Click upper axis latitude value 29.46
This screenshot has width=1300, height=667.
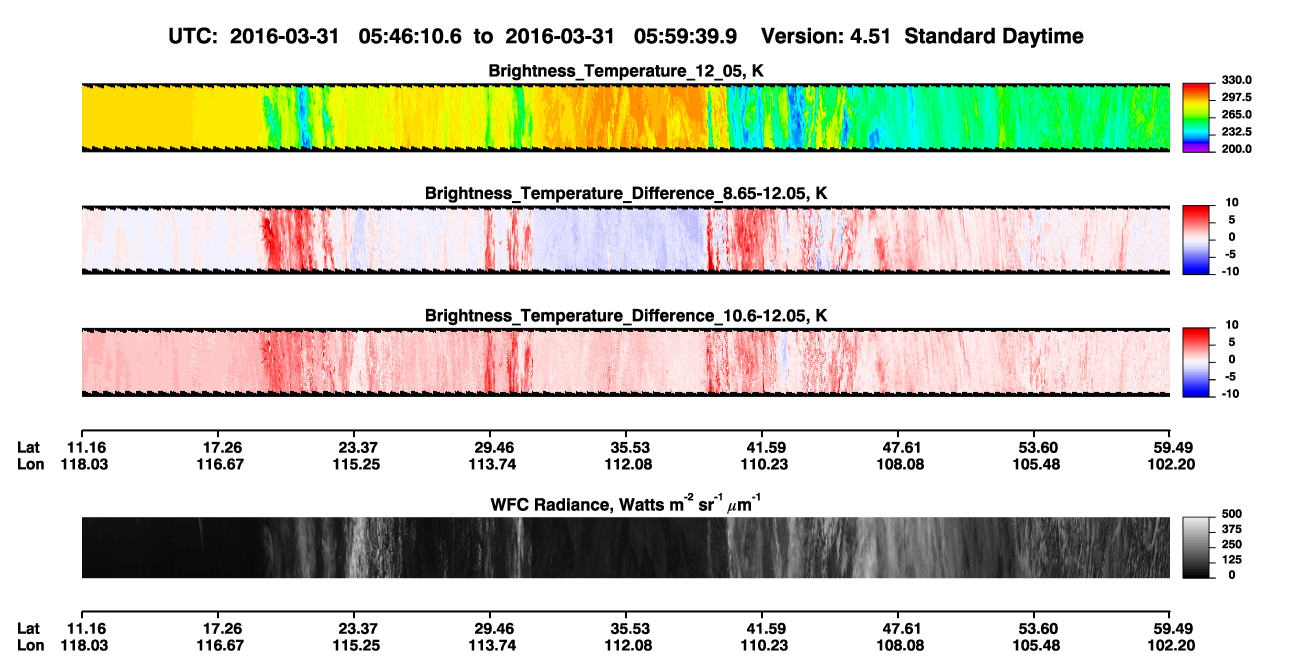pyautogui.click(x=490, y=448)
